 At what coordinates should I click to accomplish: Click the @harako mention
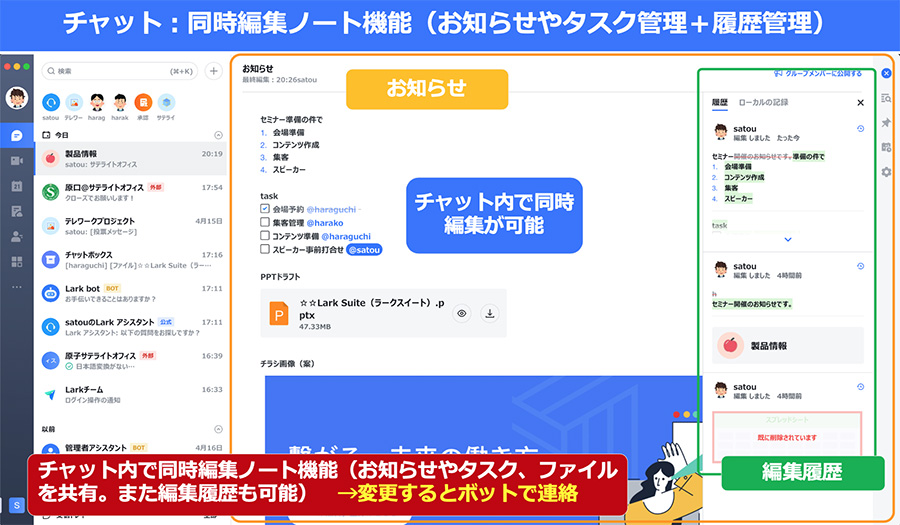325,223
